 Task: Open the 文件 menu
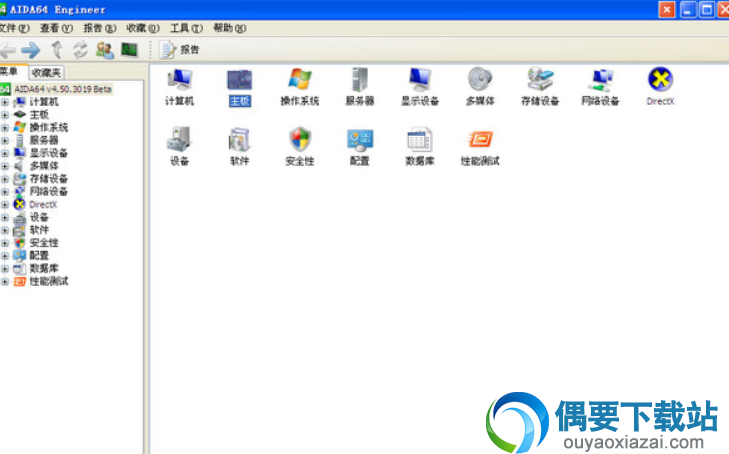click(14, 28)
